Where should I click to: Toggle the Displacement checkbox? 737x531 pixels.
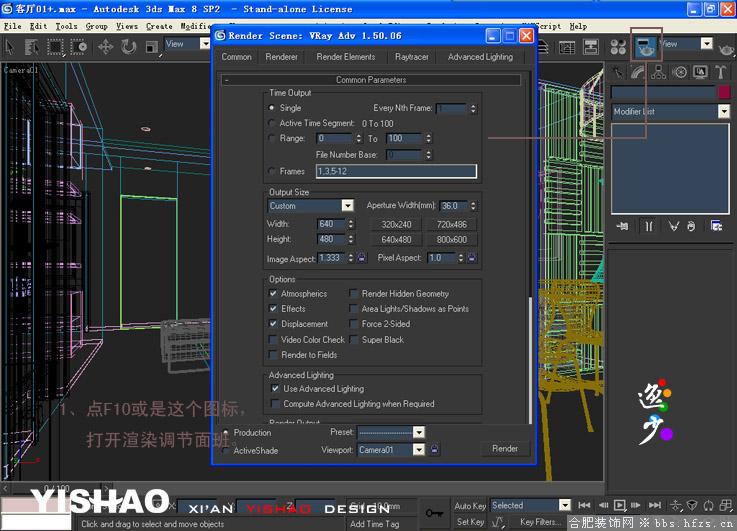(x=273, y=324)
